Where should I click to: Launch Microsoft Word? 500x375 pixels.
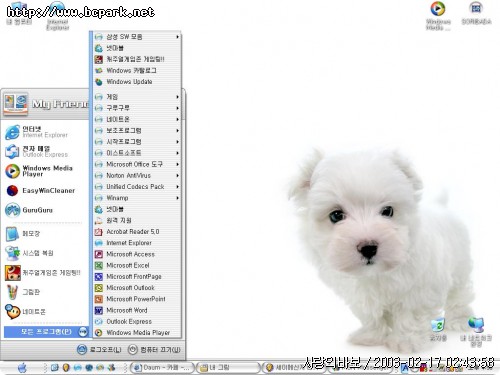click(137, 310)
